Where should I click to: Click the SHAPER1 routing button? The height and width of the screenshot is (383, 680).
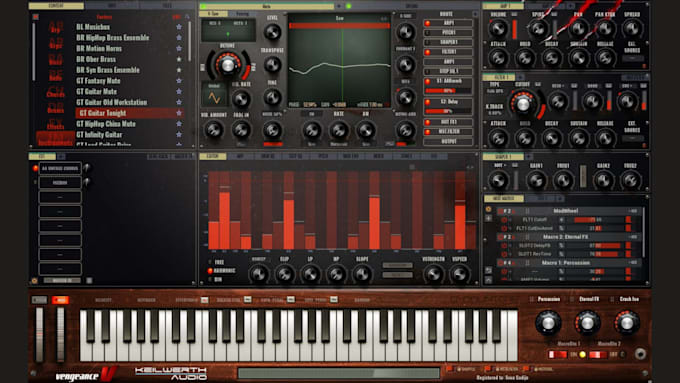[x=448, y=42]
